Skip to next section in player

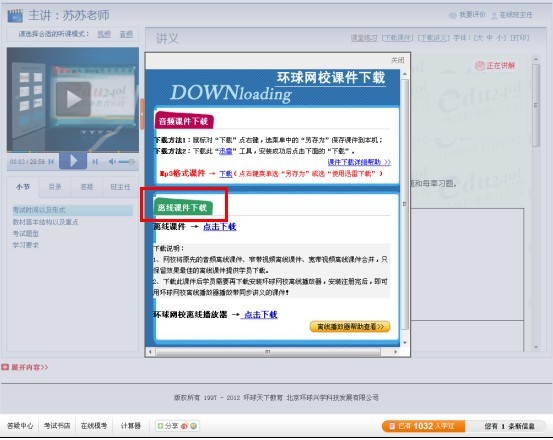[x=95, y=162]
